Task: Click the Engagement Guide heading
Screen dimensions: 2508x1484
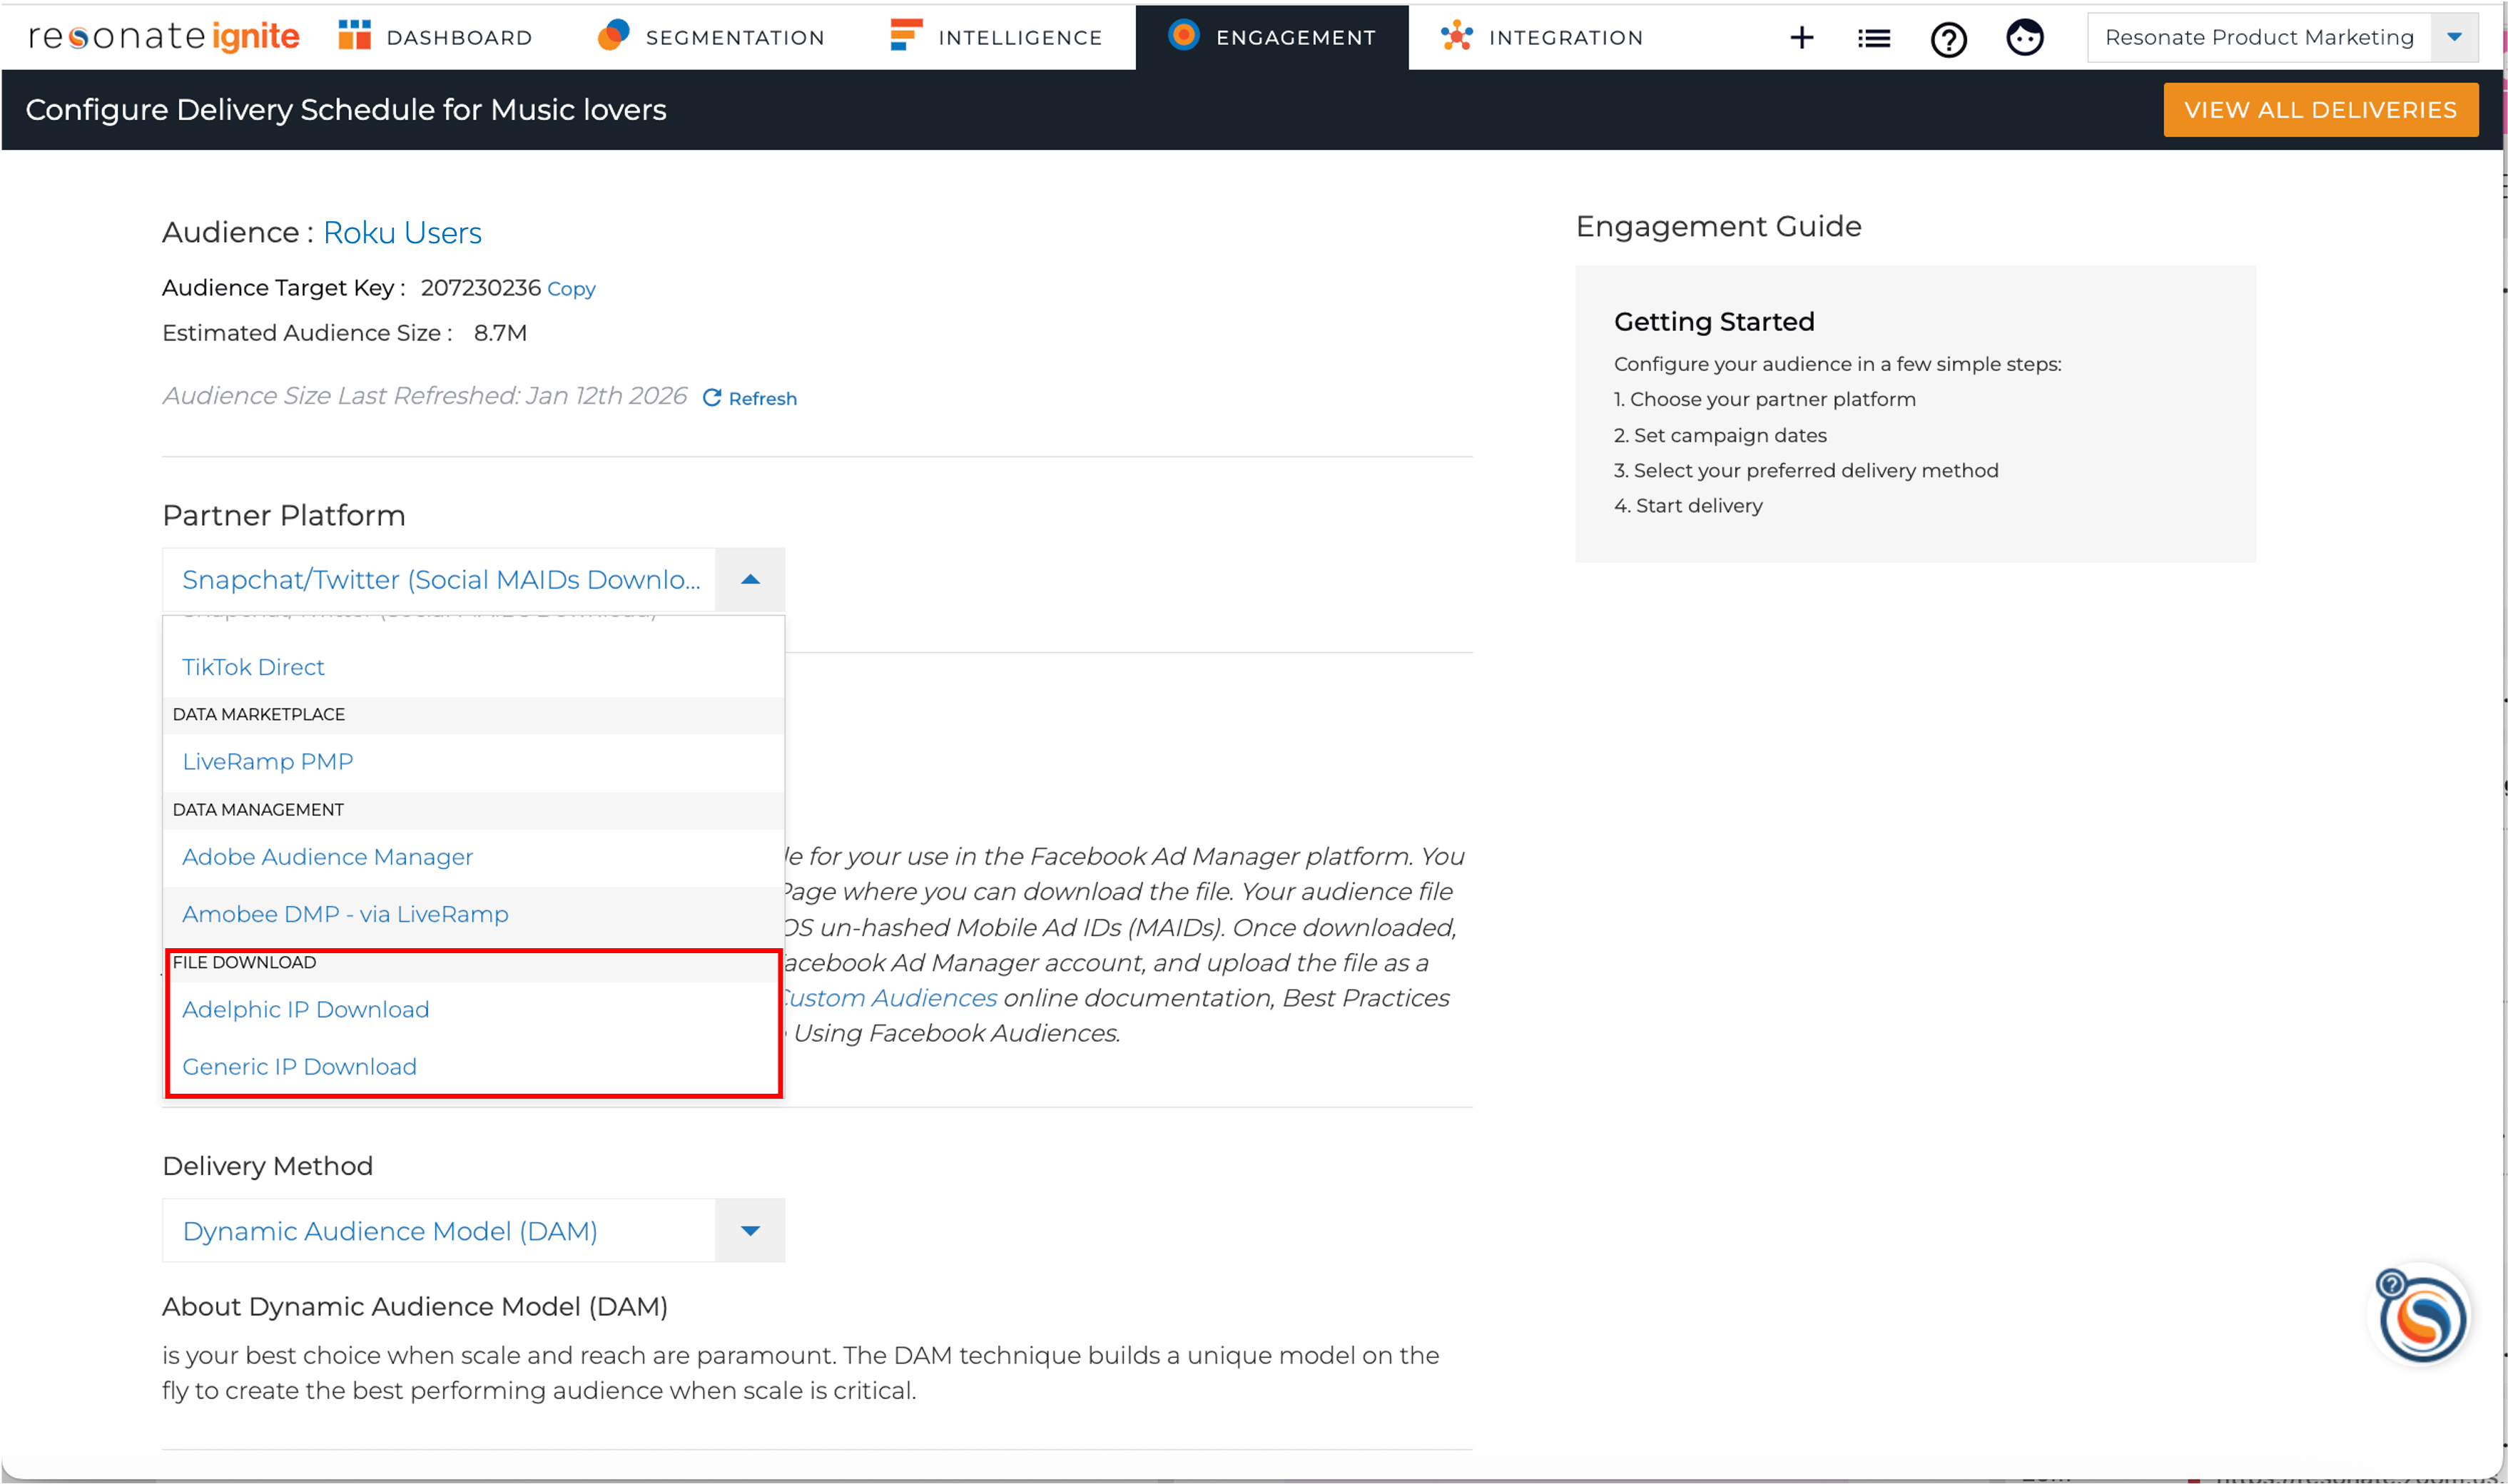Action: 1718,227
